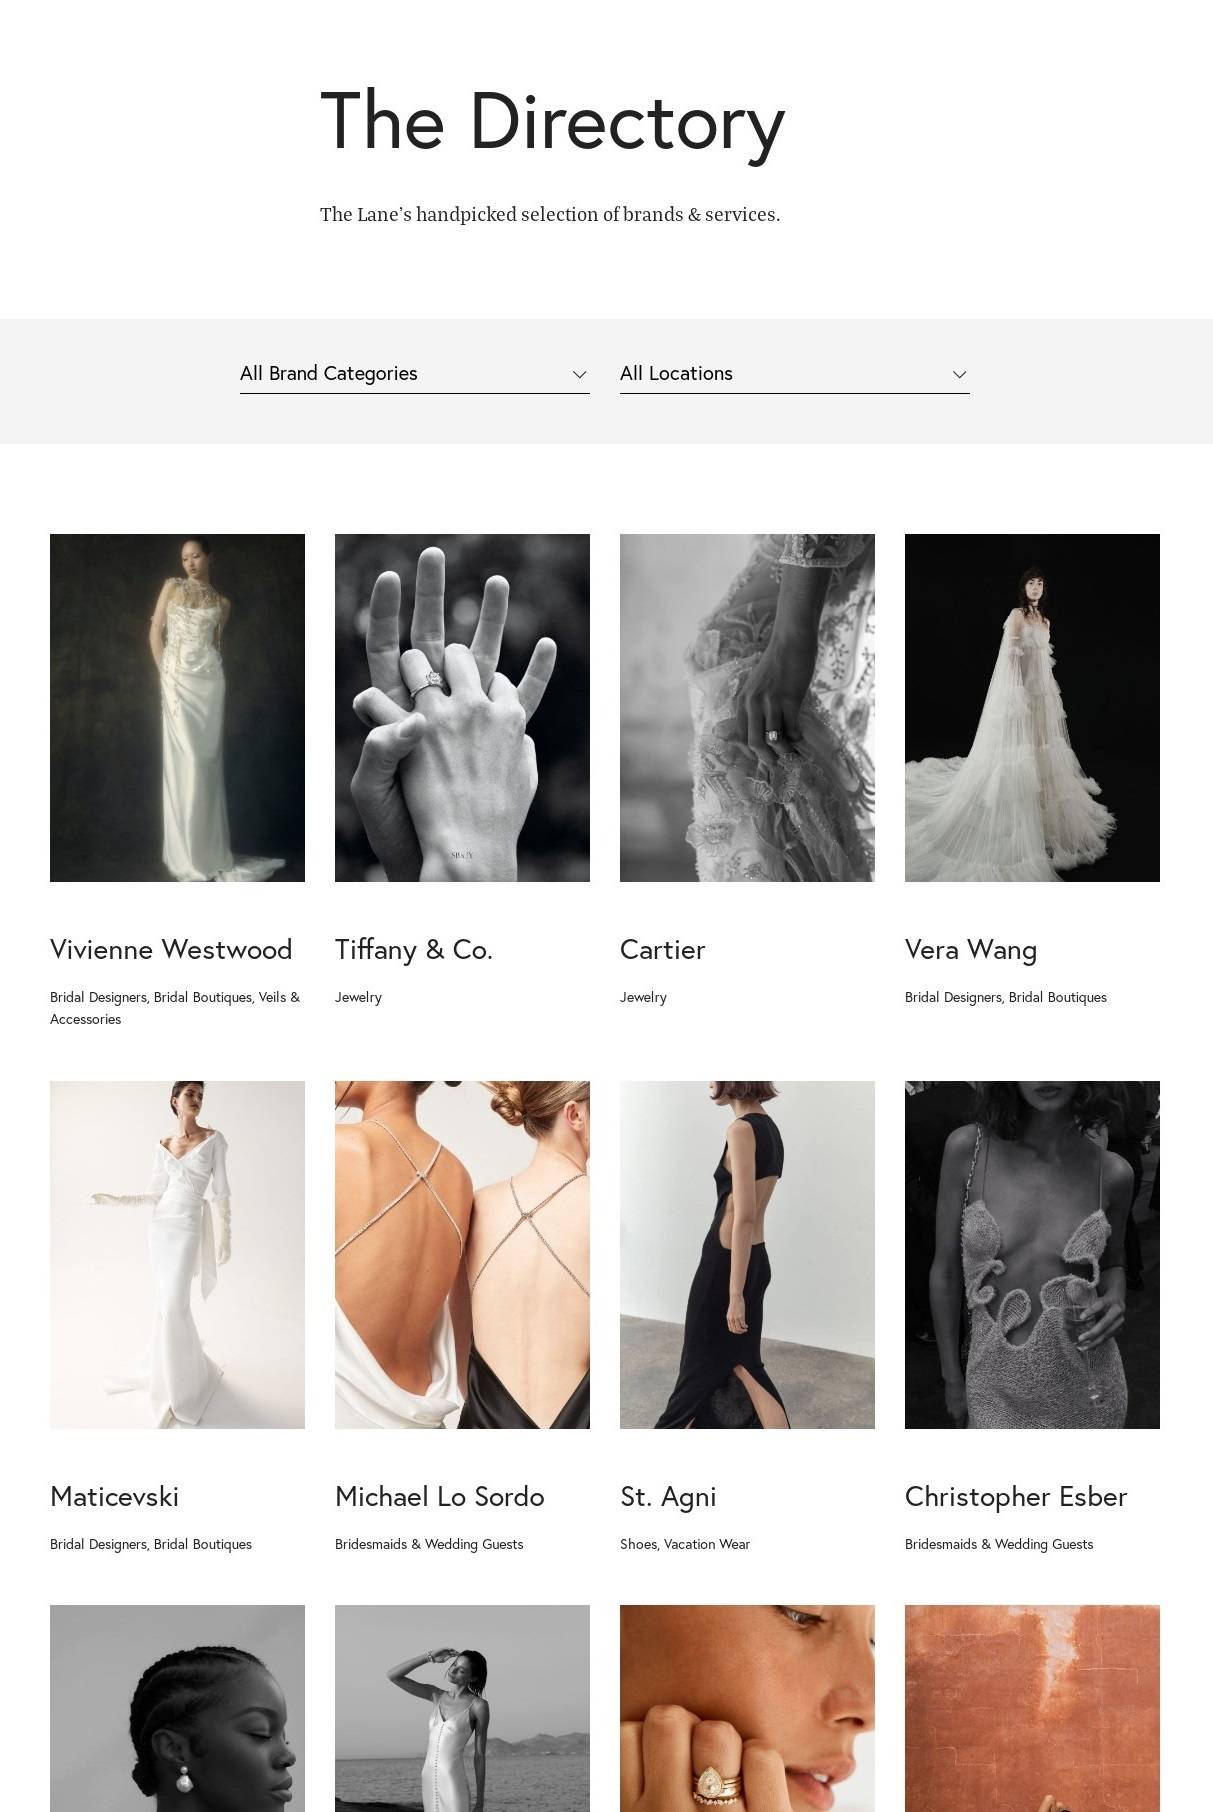This screenshot has width=1213, height=1812.
Task: Click Bridesmaids text under Michael Lo Sordo
Action: point(429,1544)
